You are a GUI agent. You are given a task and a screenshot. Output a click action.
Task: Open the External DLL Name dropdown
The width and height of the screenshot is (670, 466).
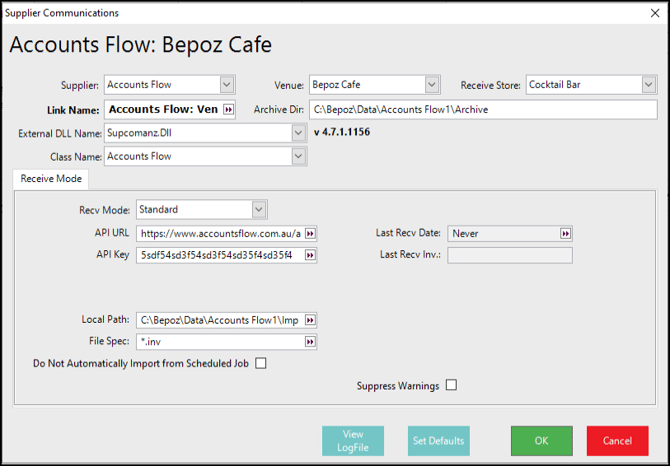(298, 133)
